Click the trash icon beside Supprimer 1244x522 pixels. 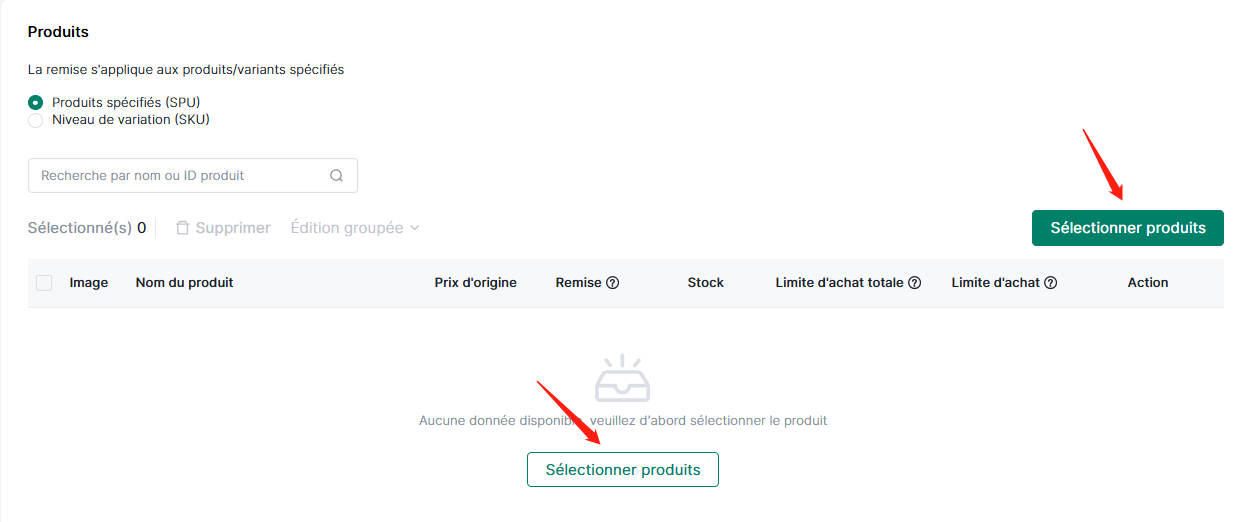(182, 228)
